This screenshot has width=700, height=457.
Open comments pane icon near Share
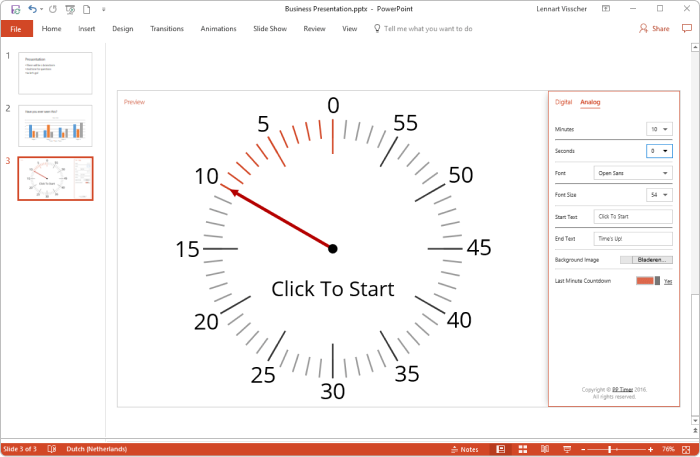point(687,29)
